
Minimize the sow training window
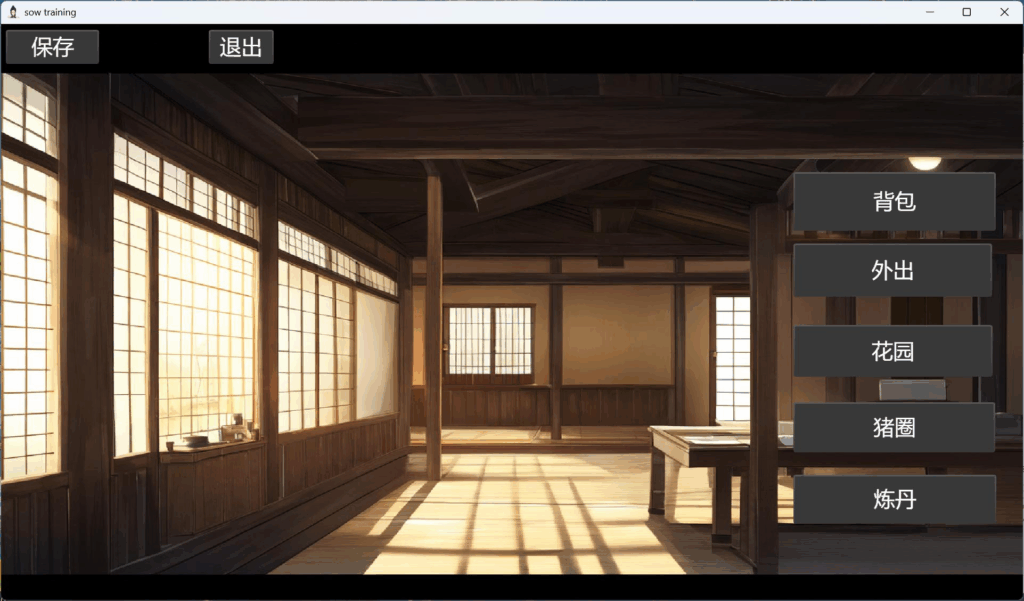930,12
